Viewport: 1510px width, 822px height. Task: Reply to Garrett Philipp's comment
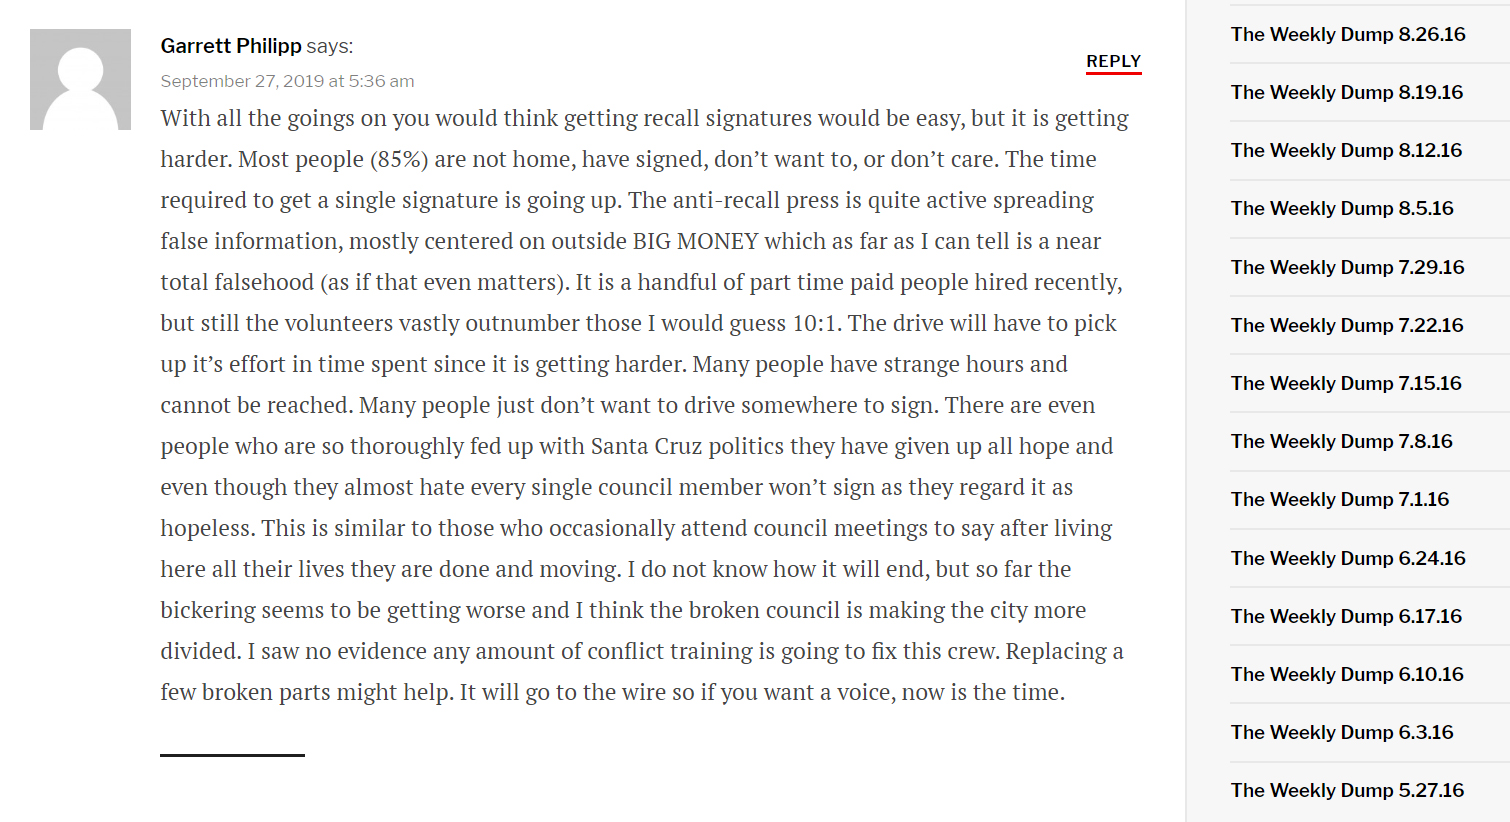coord(1113,61)
